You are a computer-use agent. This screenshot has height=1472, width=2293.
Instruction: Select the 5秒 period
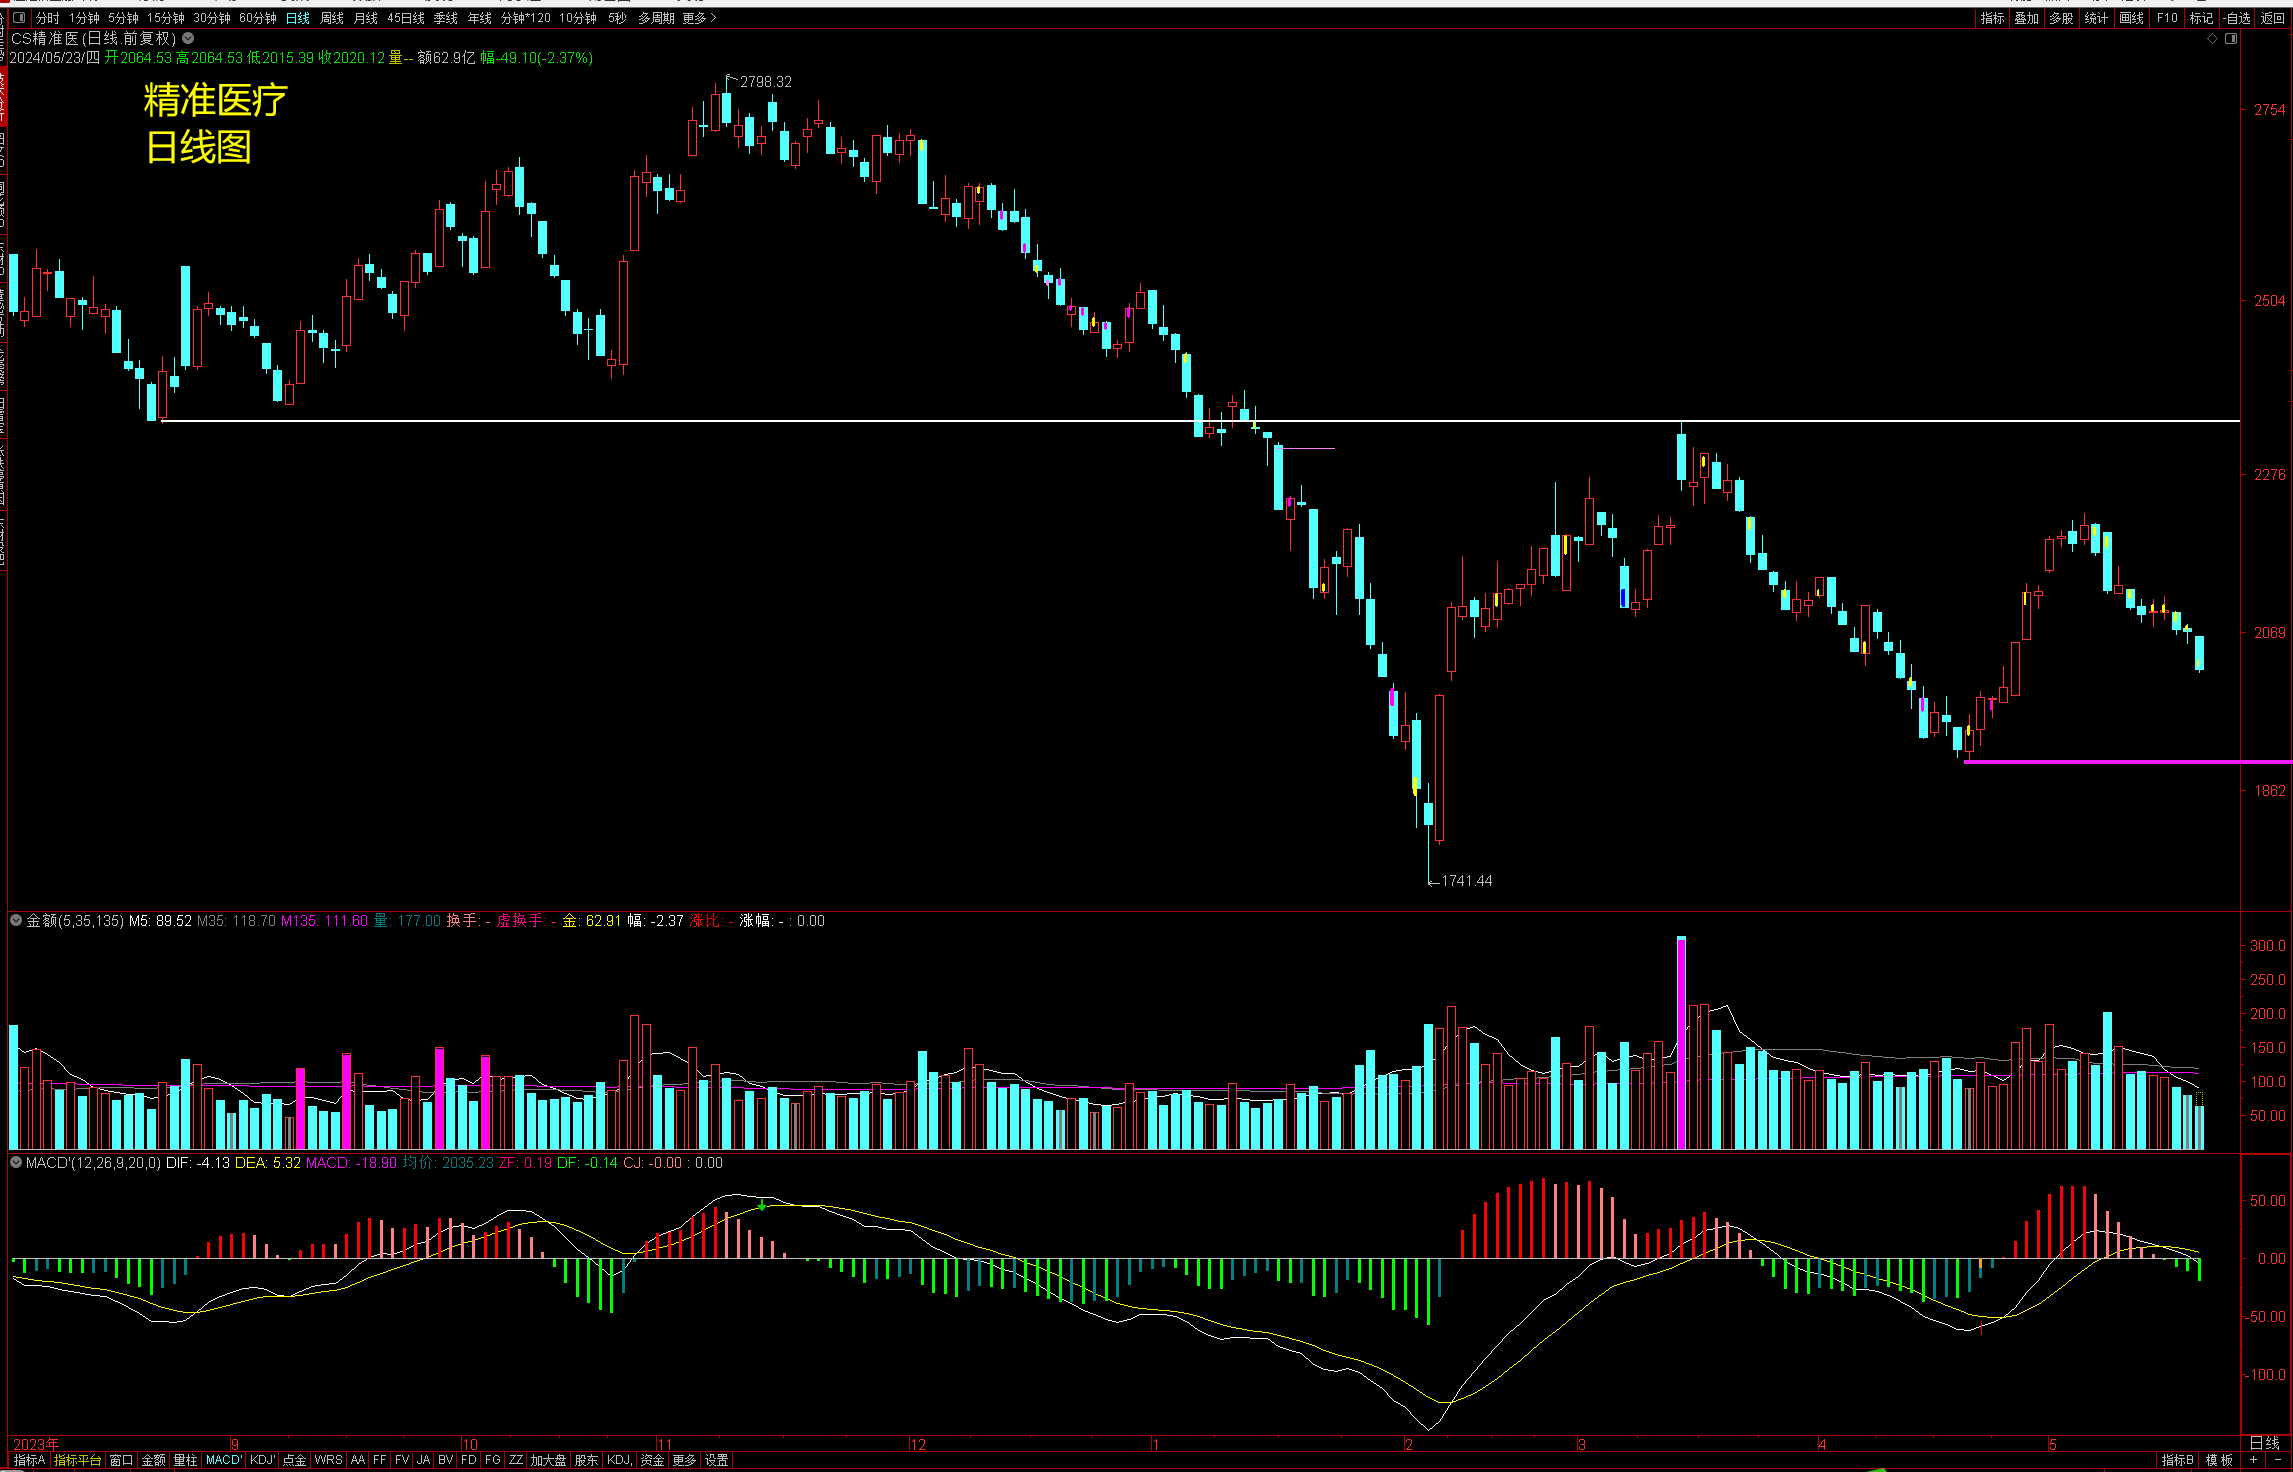click(617, 18)
